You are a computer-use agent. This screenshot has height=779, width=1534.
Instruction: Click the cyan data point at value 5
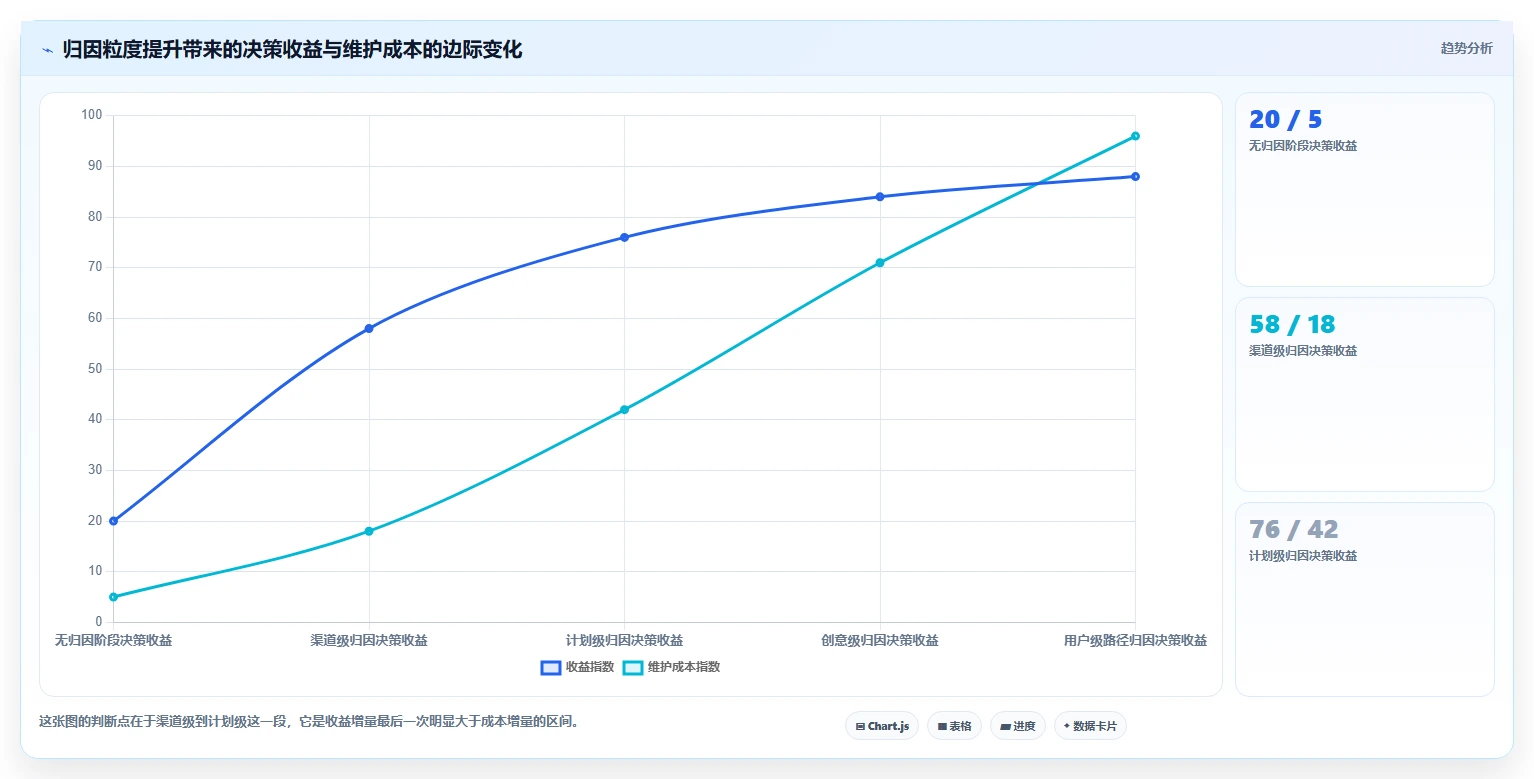[x=113, y=597]
